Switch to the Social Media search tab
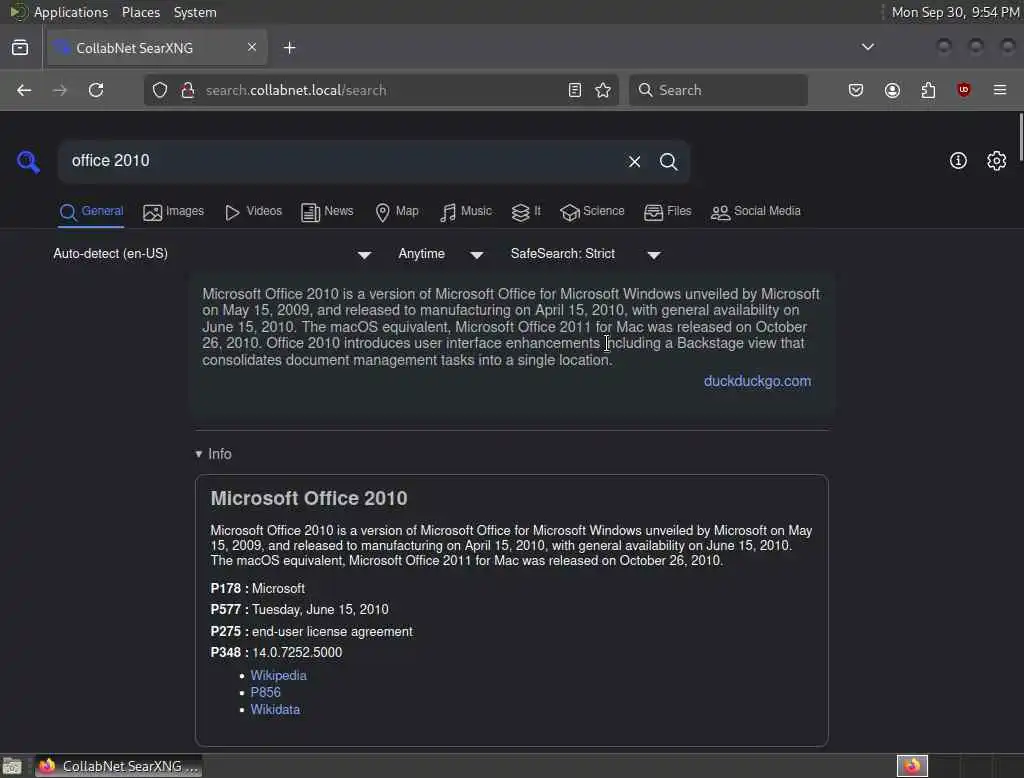The image size is (1024, 778). (756, 212)
